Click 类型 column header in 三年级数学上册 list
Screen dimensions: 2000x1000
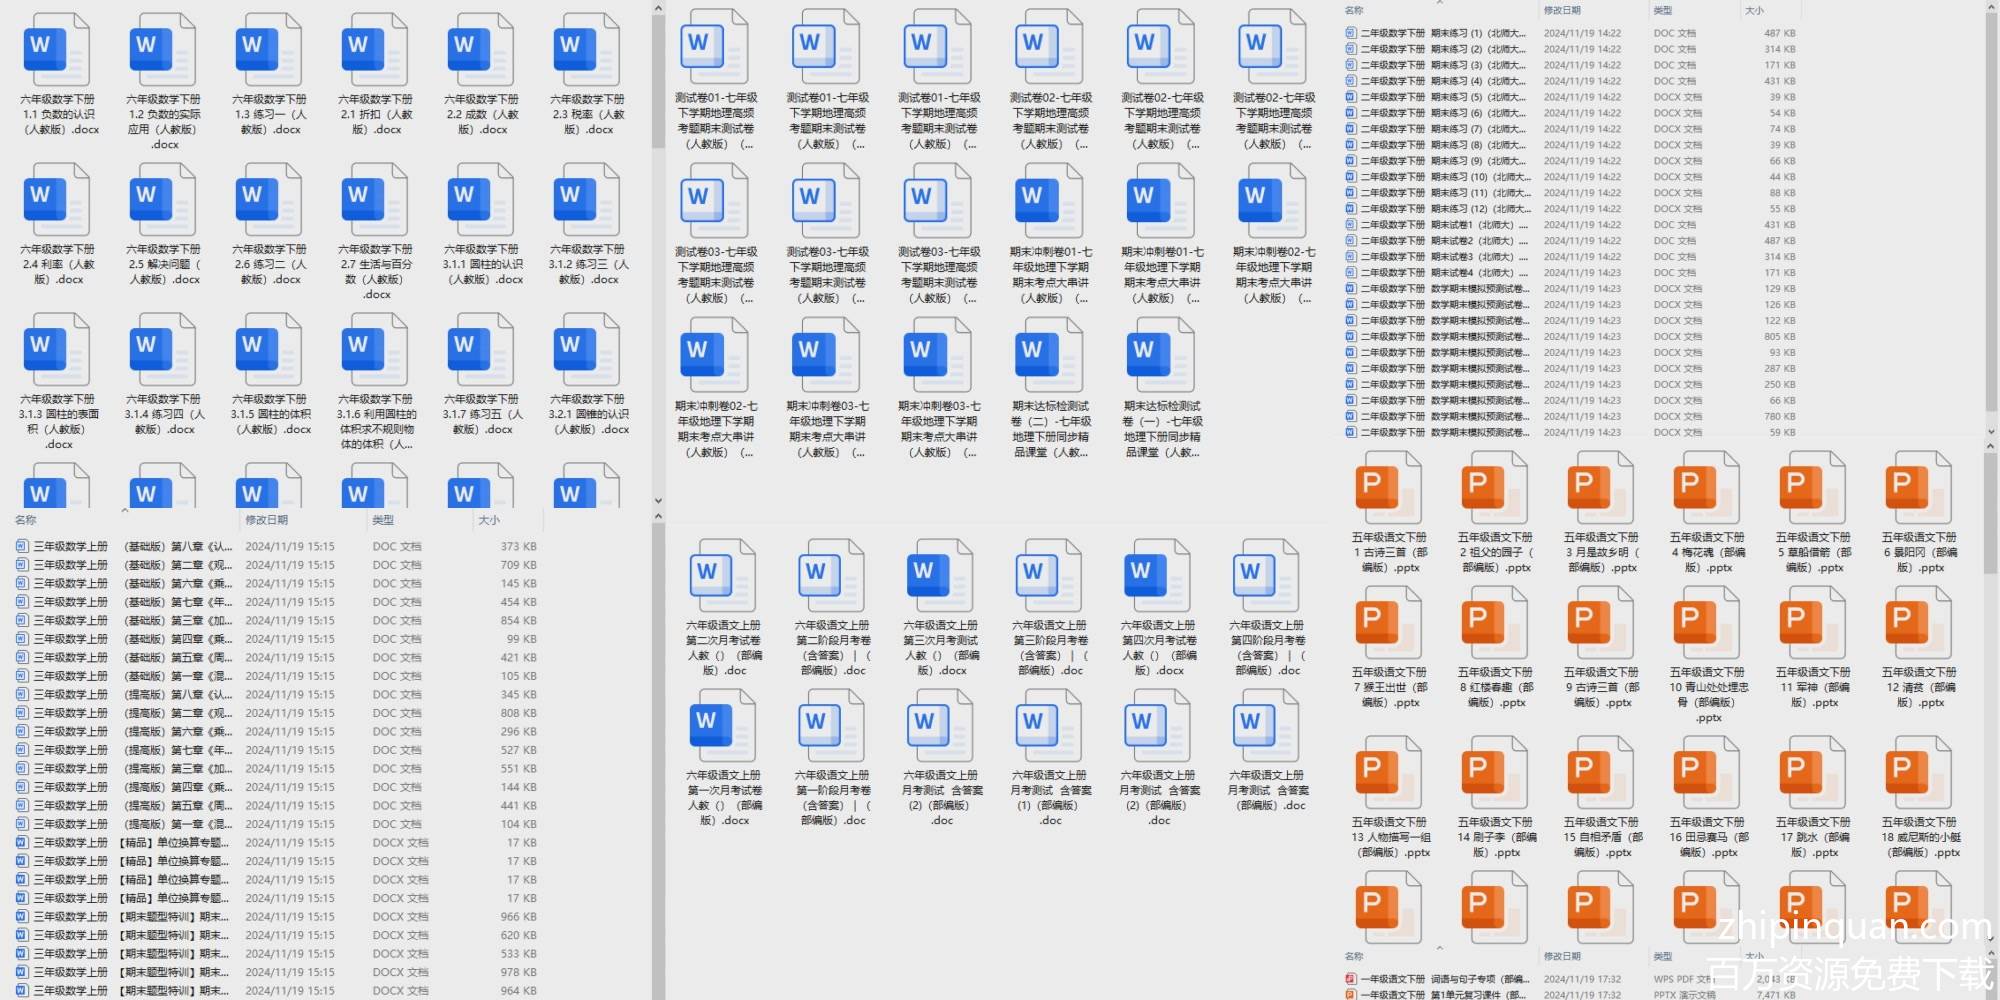click(x=383, y=520)
